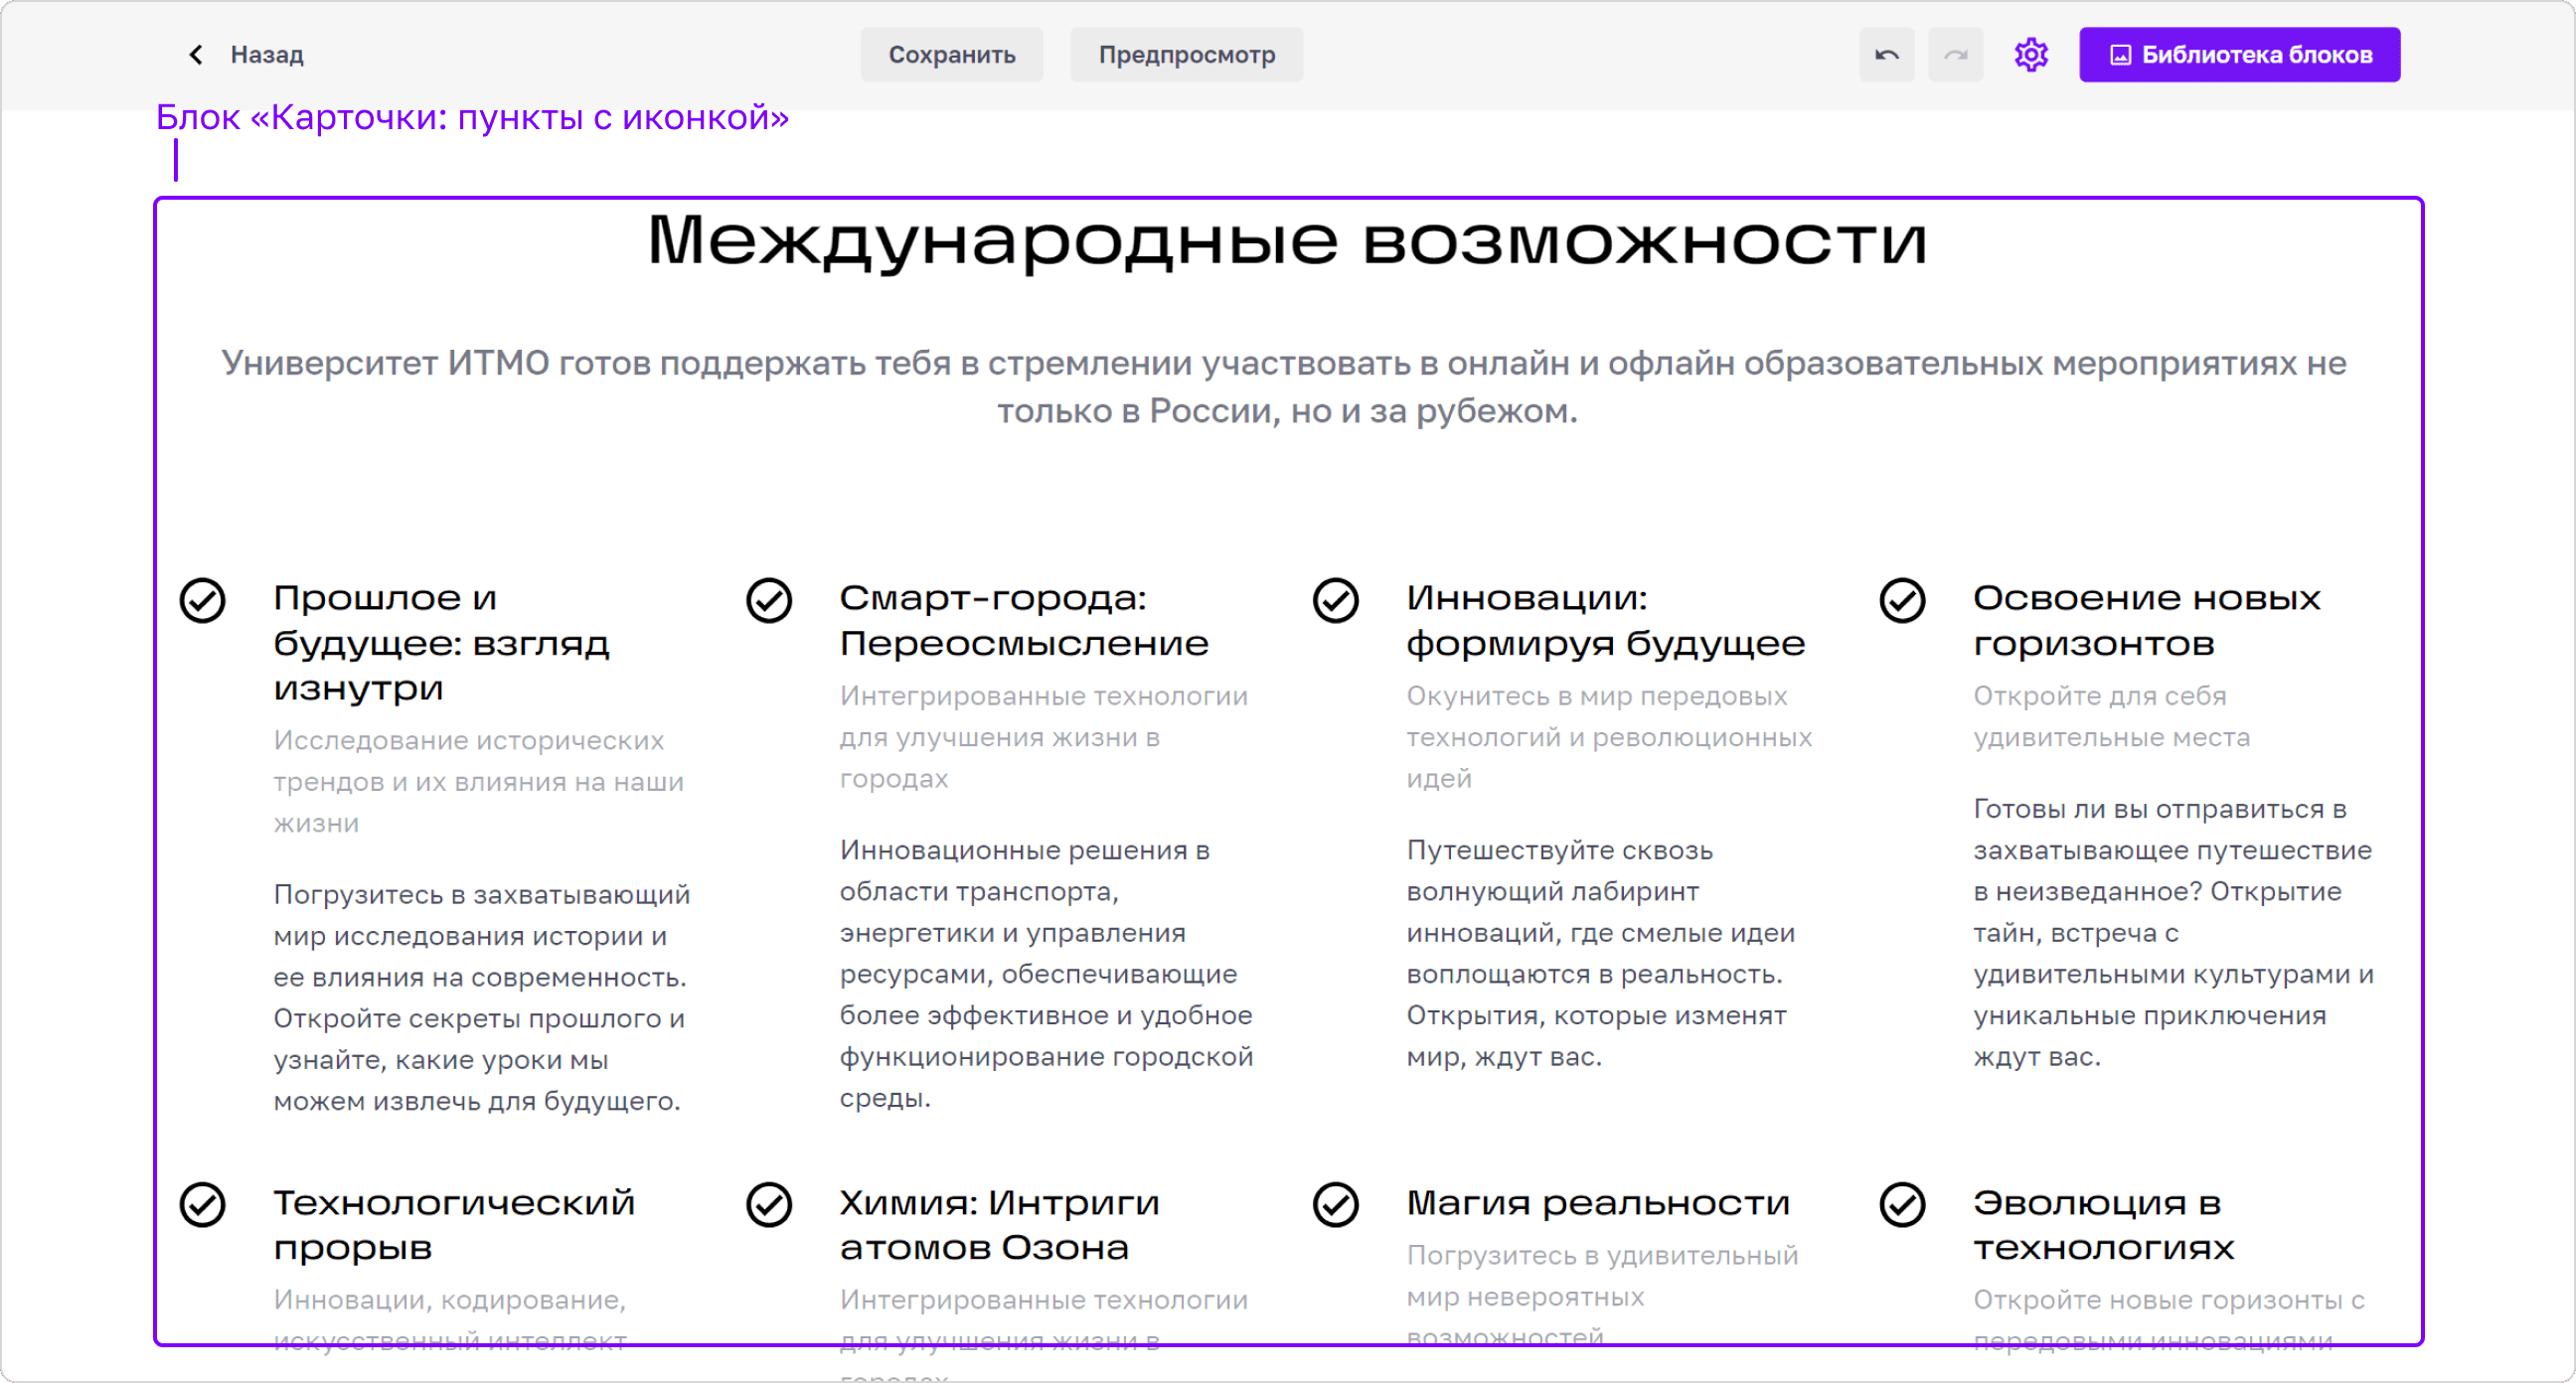Viewport: 2576px width, 1383px height.
Task: Click the subtitle Окунитесь в мир передовых технологий
Action: (x=1608, y=737)
